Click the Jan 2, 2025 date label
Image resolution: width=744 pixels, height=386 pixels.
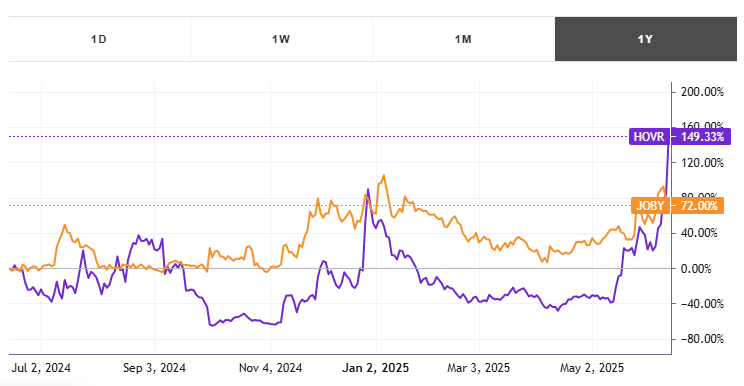point(376,368)
